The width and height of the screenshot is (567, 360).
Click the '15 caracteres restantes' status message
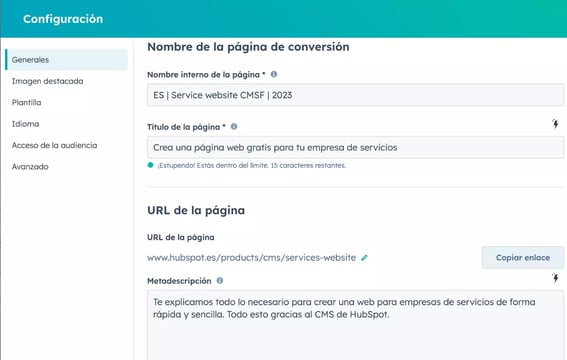(308, 166)
